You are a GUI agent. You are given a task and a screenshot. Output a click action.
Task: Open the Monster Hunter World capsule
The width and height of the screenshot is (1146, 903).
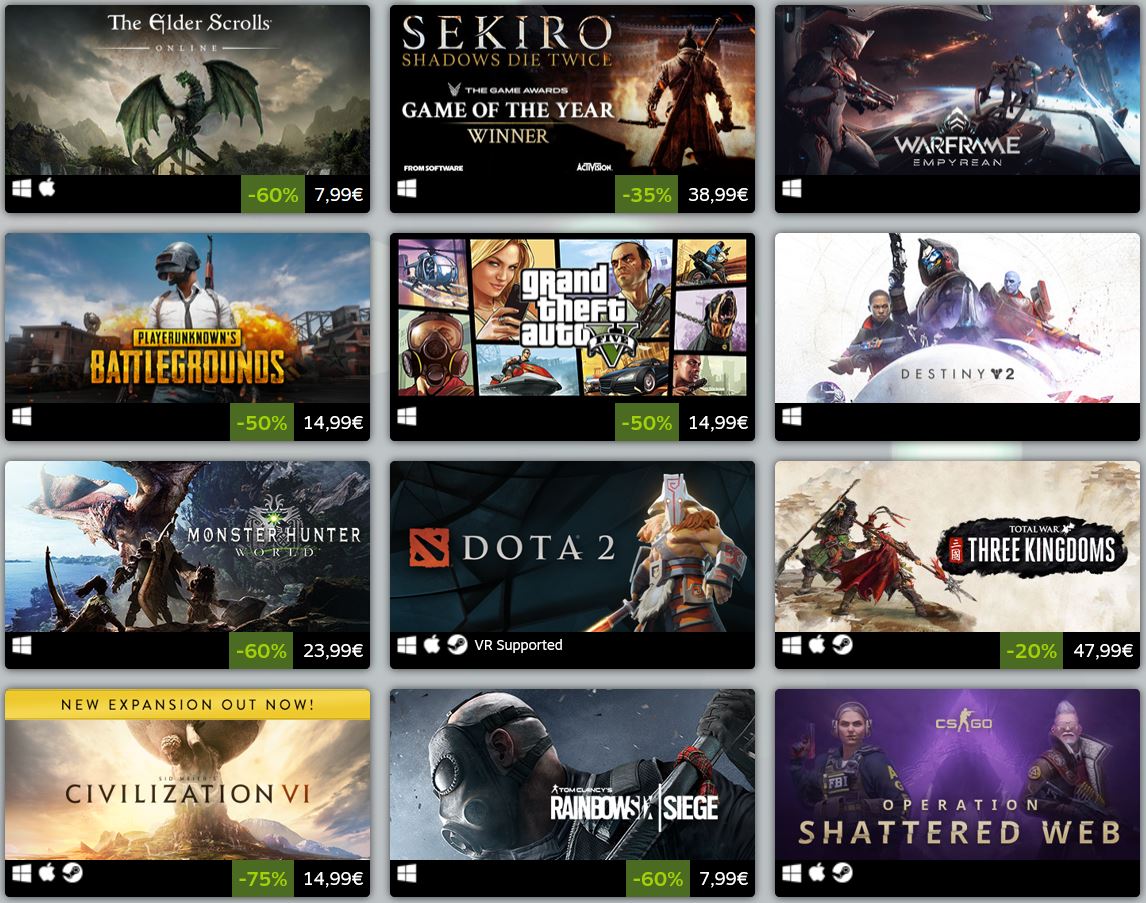click(187, 546)
